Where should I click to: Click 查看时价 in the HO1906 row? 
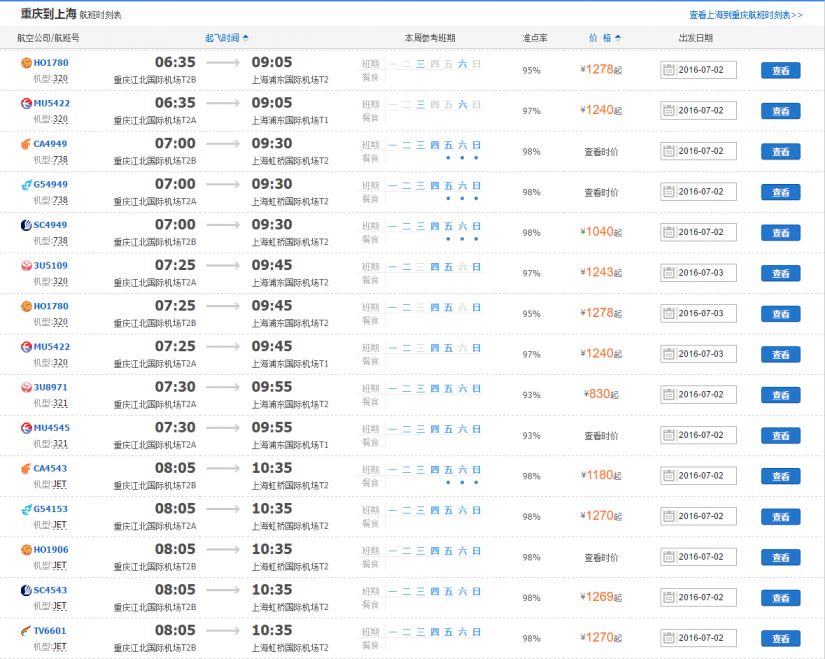pos(601,557)
